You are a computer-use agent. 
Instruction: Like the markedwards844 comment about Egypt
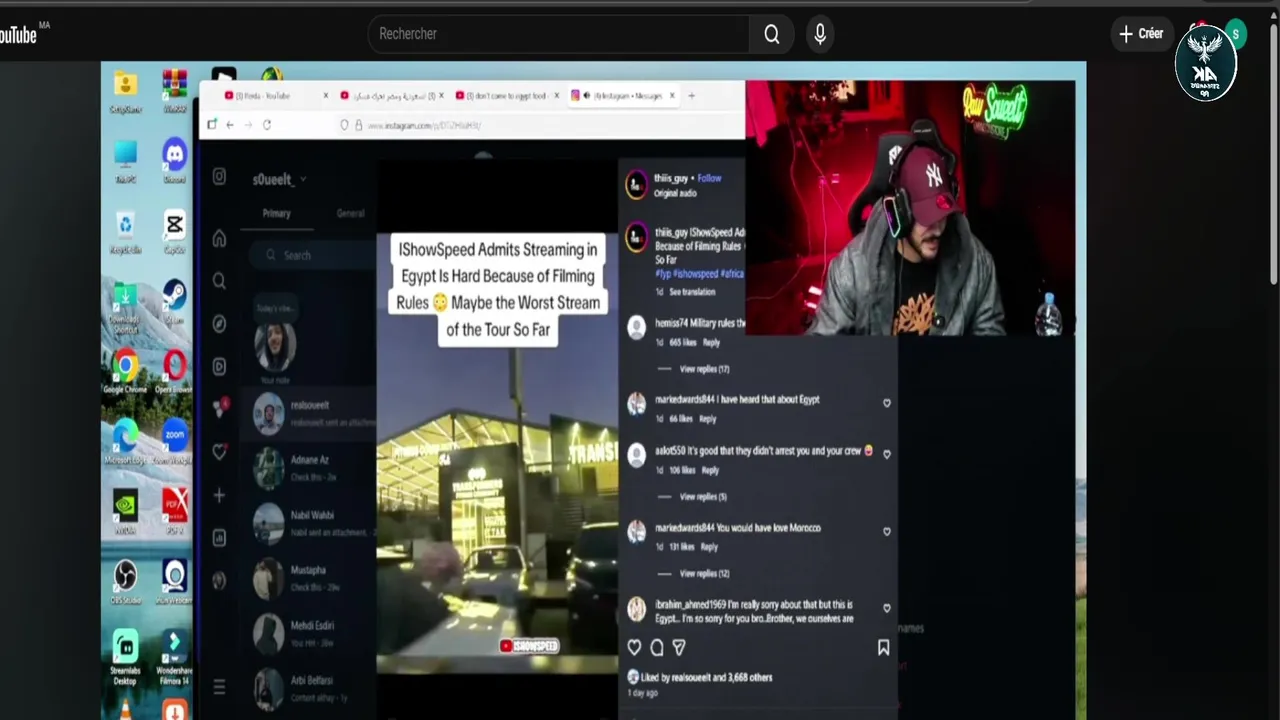[x=887, y=403]
